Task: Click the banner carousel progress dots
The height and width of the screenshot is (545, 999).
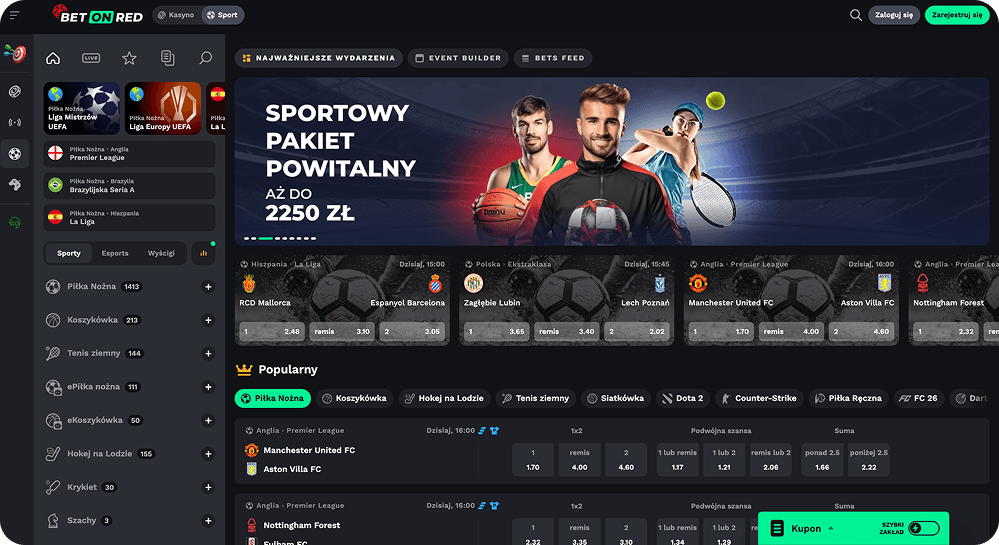Action: coord(280,238)
